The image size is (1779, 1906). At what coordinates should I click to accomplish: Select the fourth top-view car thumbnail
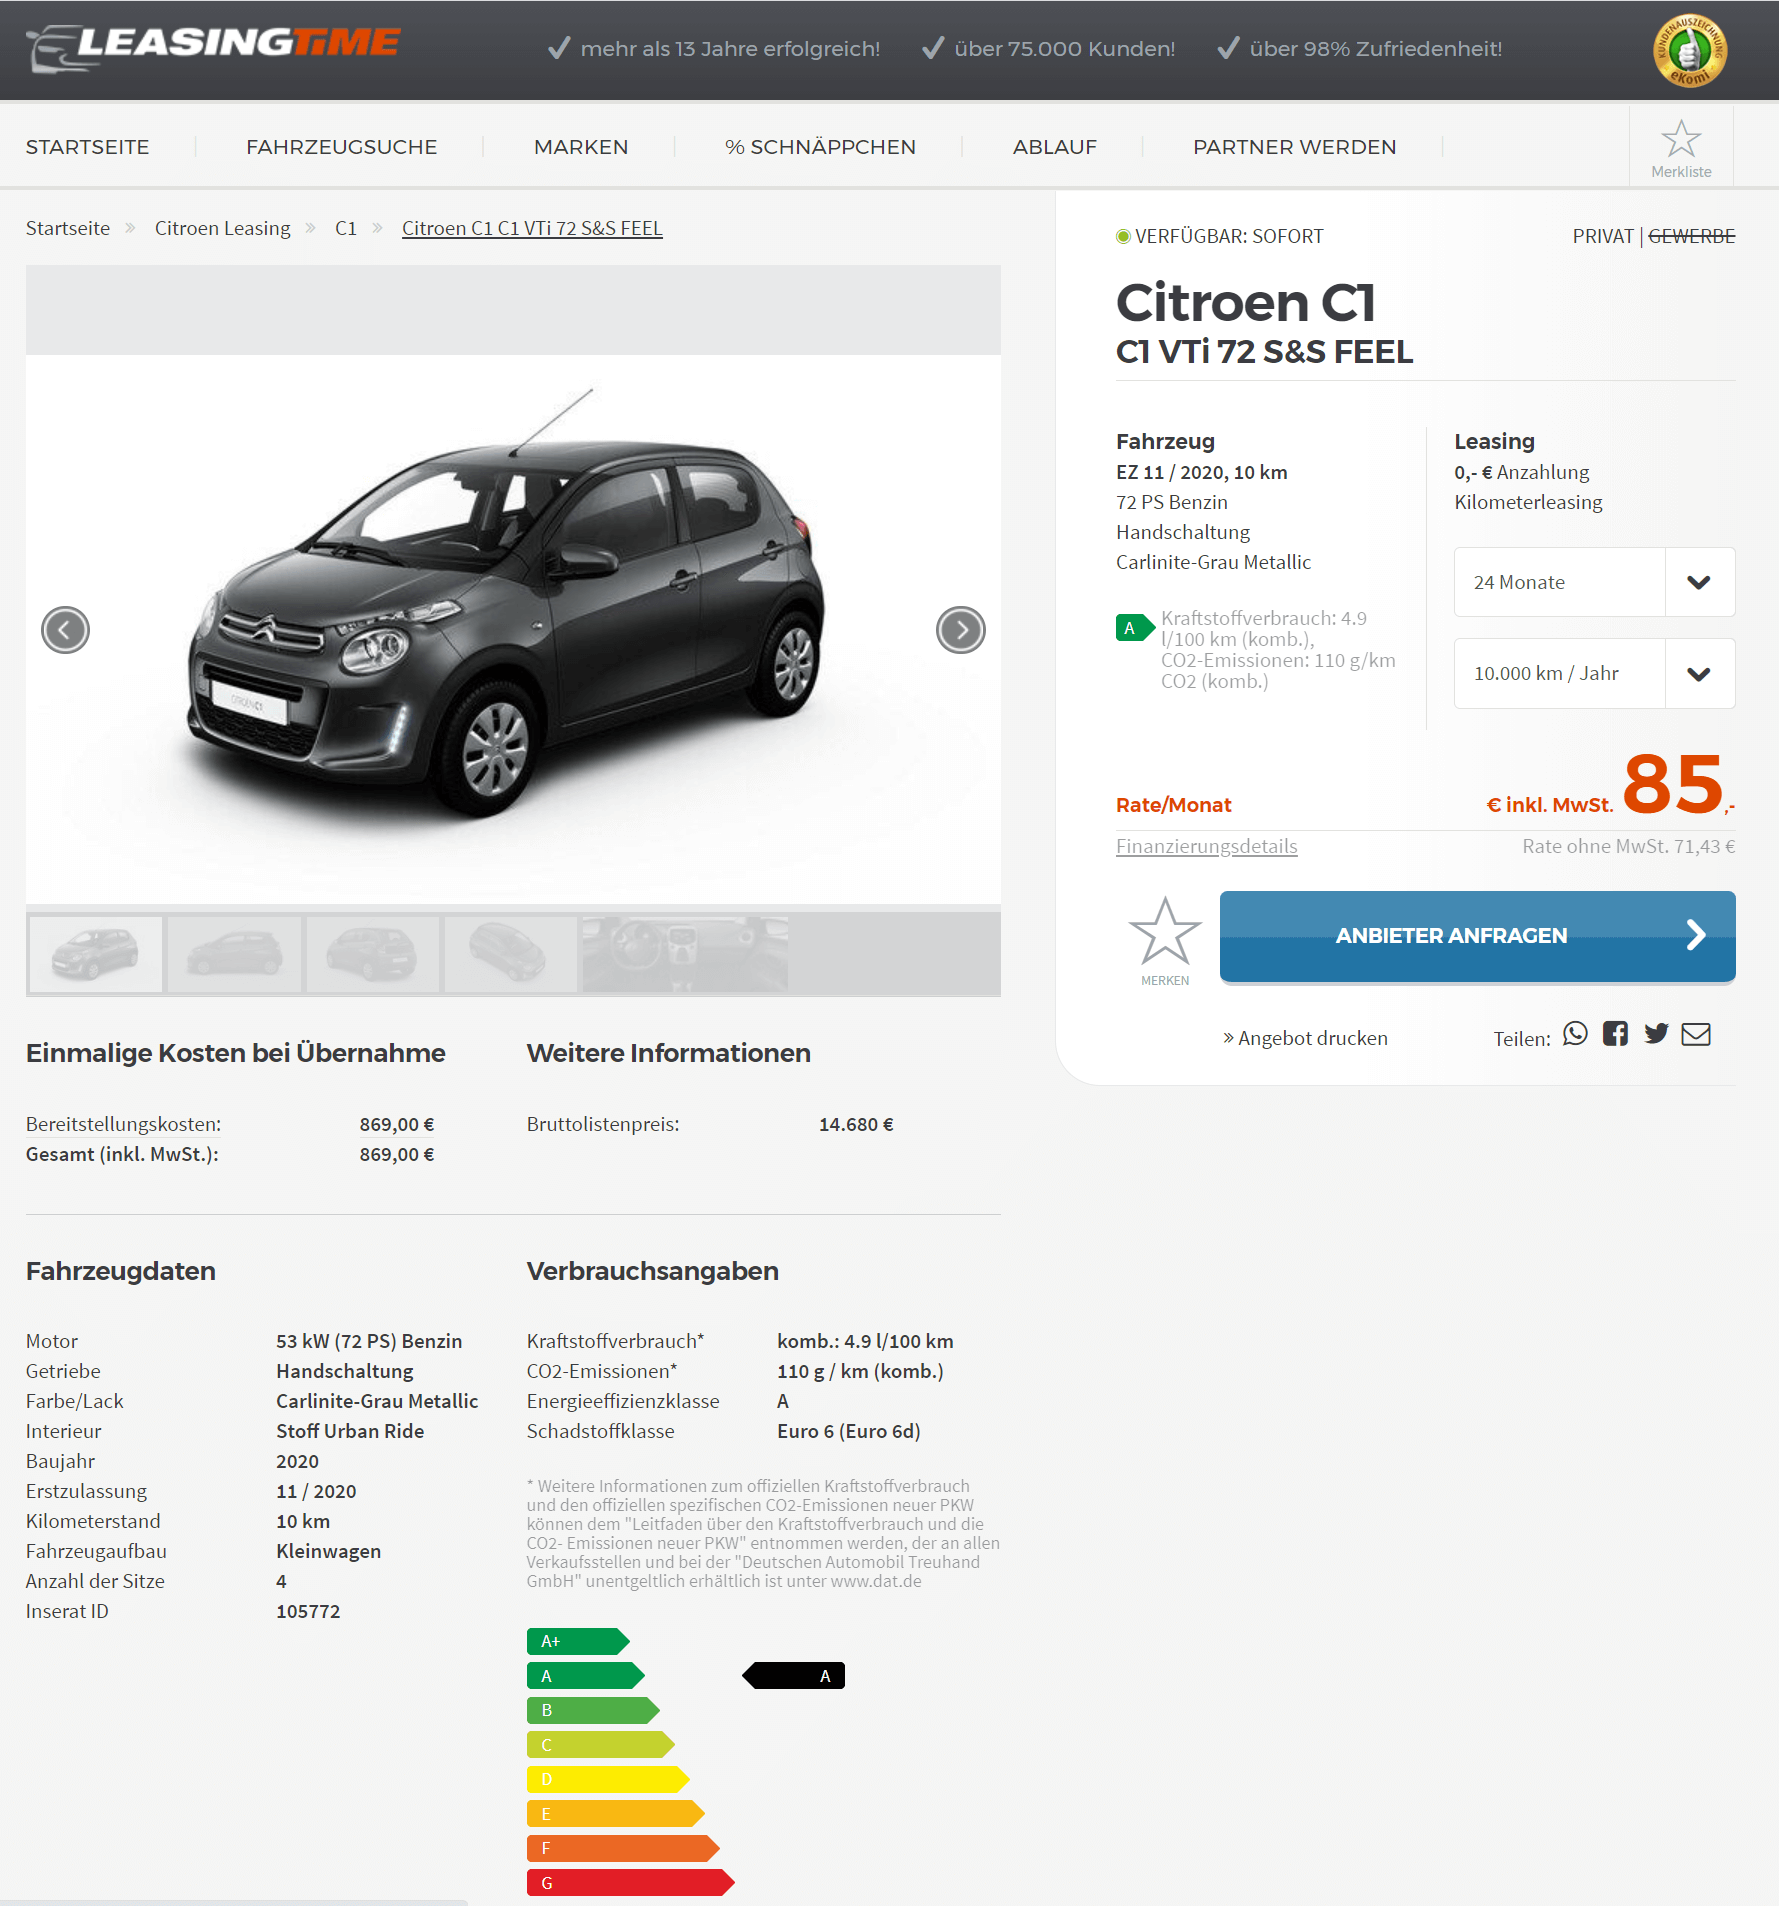coord(510,954)
